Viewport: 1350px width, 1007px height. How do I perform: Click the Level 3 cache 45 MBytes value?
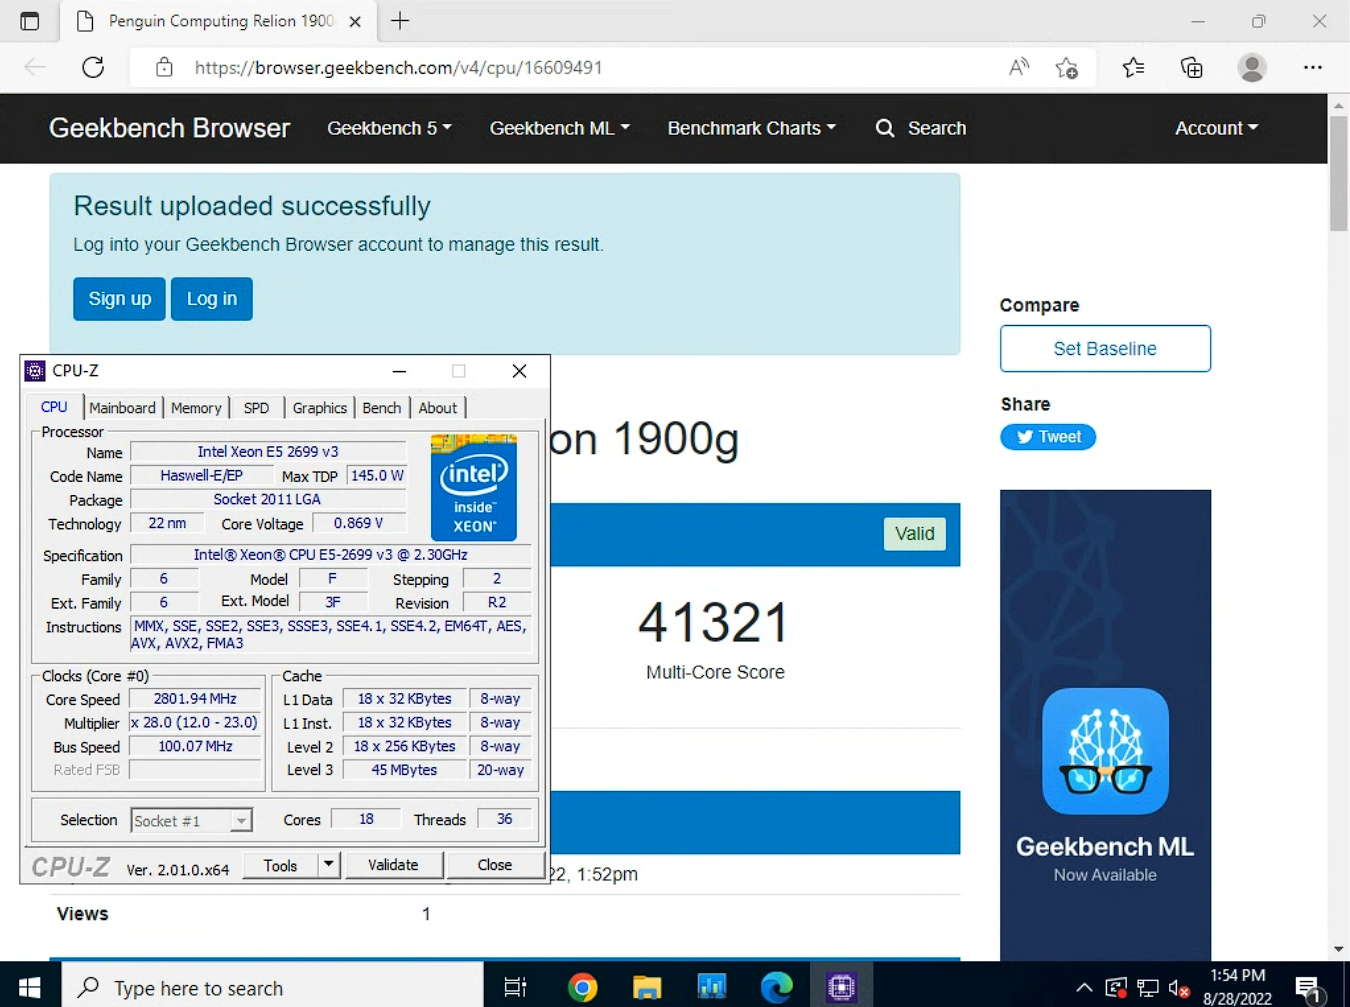click(x=404, y=770)
